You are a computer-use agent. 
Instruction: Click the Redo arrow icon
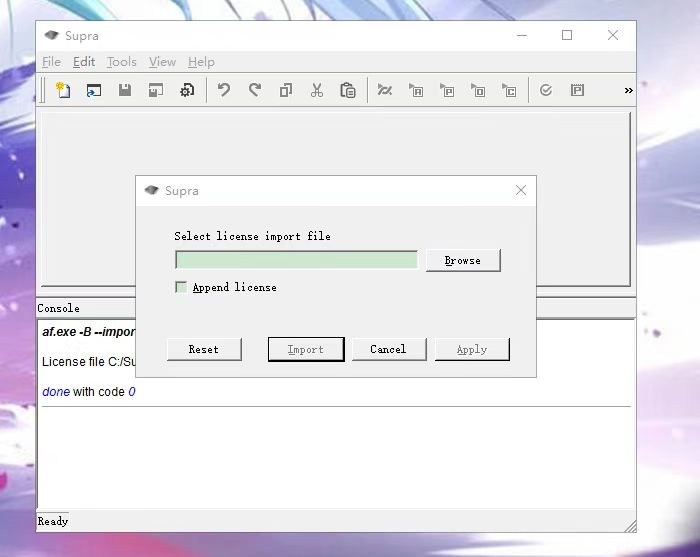(255, 90)
